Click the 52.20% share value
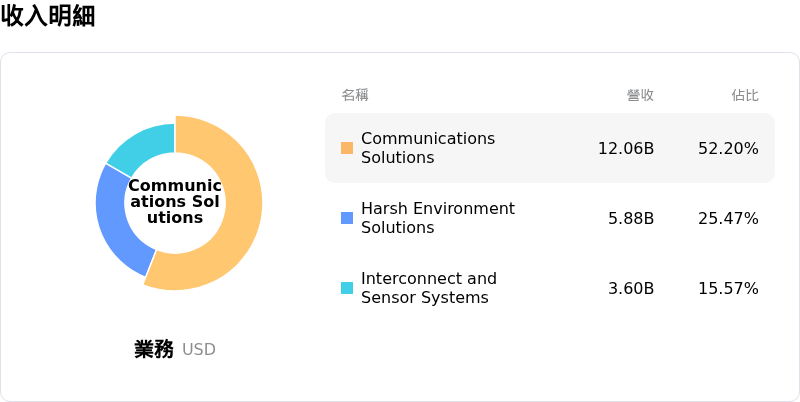The width and height of the screenshot is (800, 402). (728, 148)
